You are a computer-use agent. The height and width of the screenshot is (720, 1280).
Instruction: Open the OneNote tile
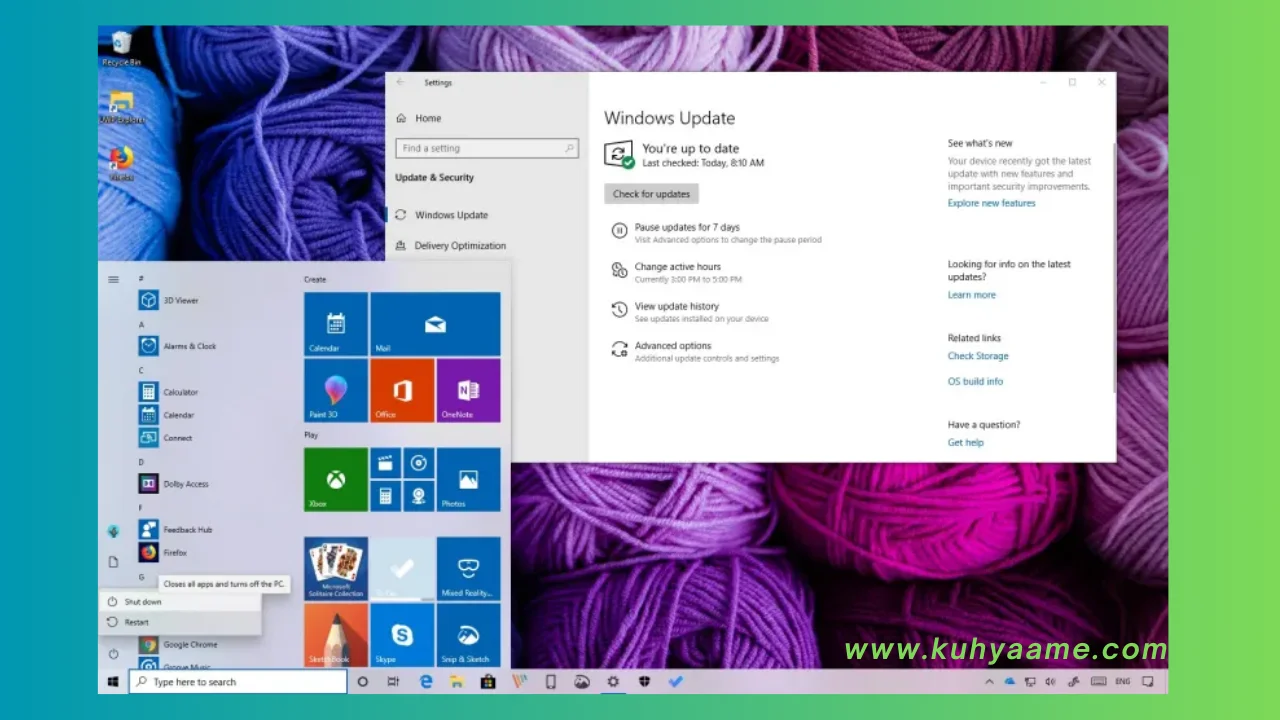click(x=468, y=390)
